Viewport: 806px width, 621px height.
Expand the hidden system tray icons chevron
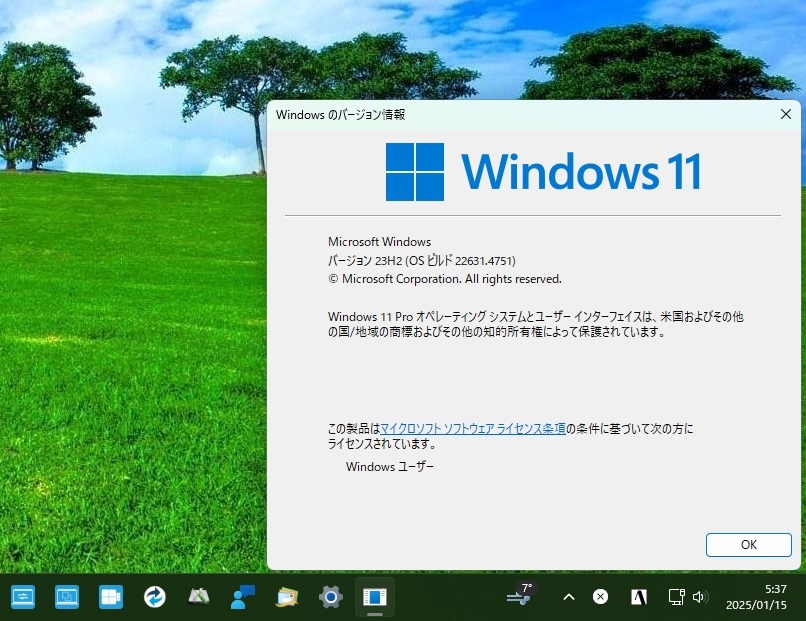coord(569,597)
